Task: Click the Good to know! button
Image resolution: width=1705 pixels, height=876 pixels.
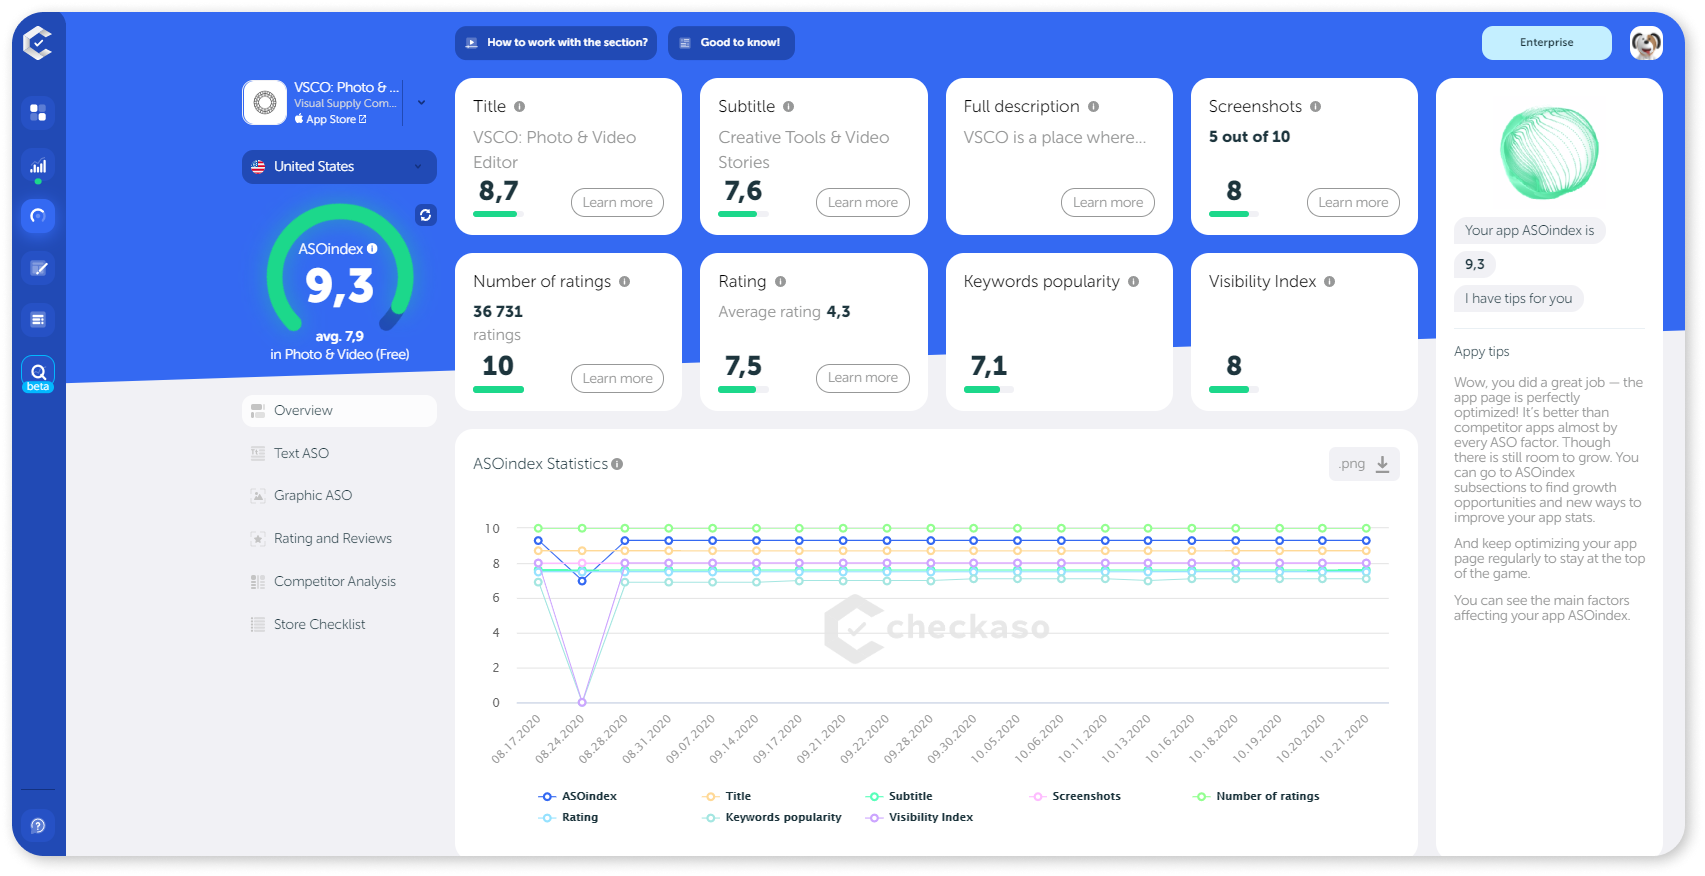Action: point(731,43)
